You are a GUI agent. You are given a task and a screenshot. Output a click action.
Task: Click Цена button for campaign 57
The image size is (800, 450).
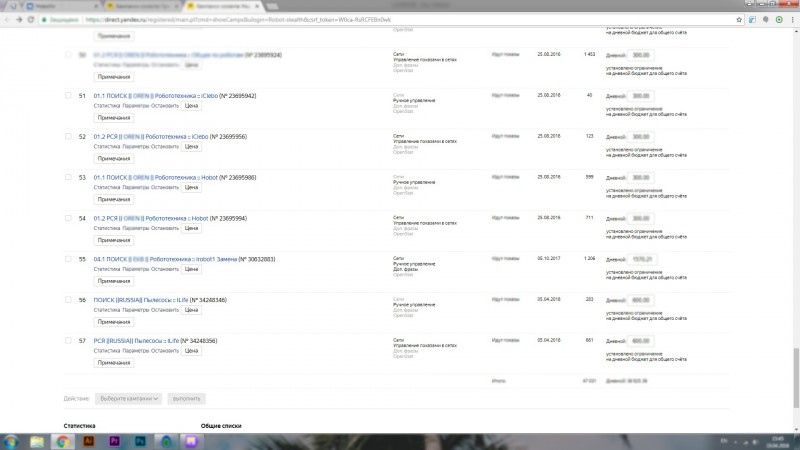pyautogui.click(x=191, y=351)
